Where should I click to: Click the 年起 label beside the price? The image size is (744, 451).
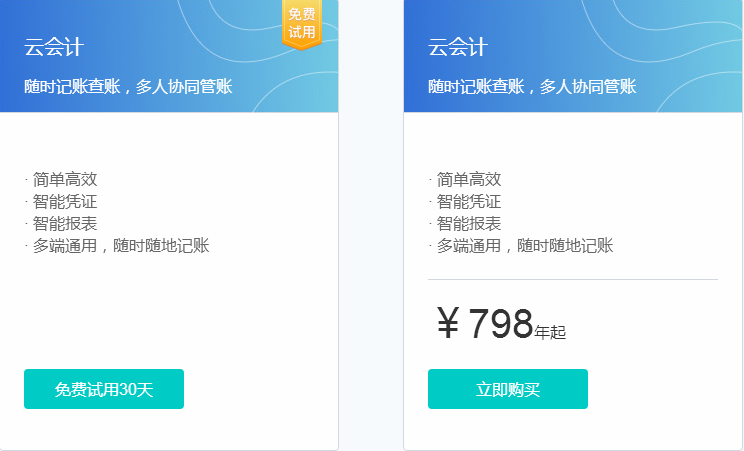550,332
